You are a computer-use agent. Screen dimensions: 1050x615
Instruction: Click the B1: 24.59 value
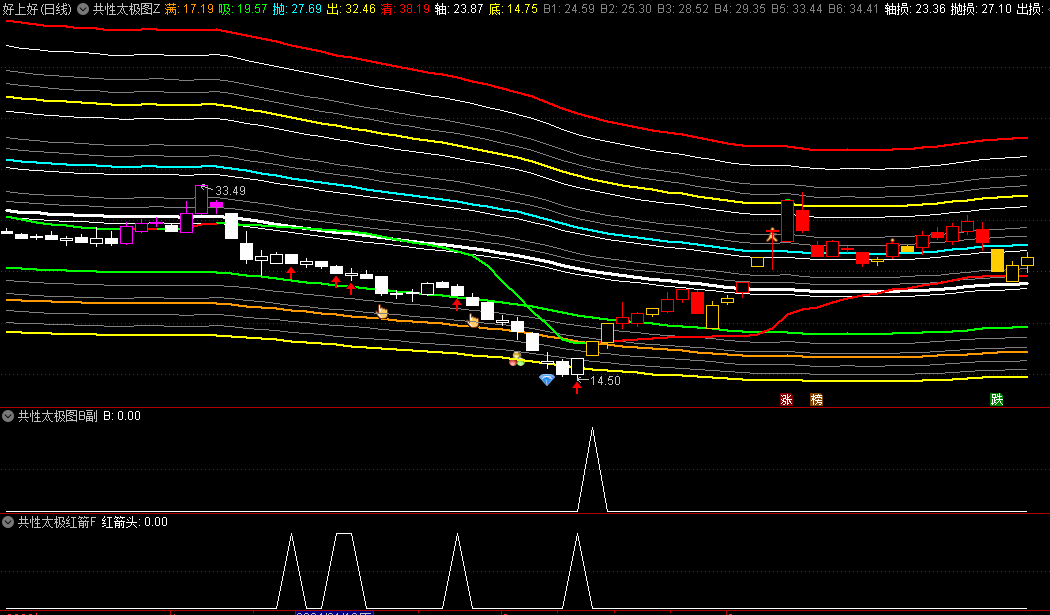click(x=569, y=9)
